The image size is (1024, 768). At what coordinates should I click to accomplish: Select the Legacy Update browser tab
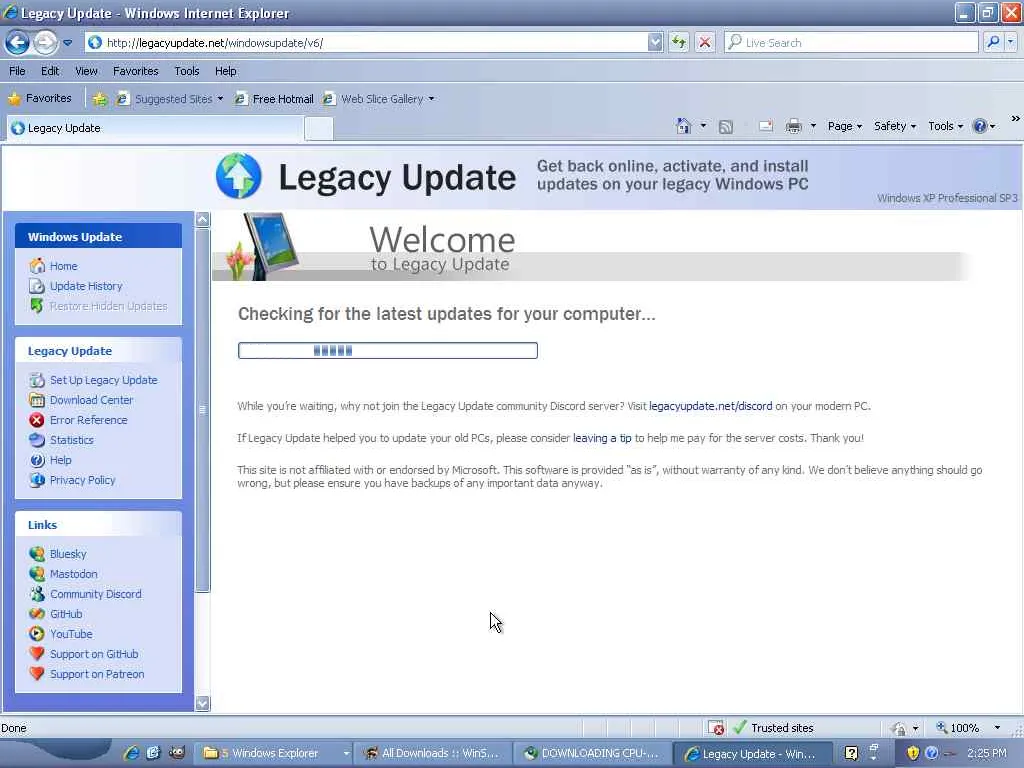[155, 128]
